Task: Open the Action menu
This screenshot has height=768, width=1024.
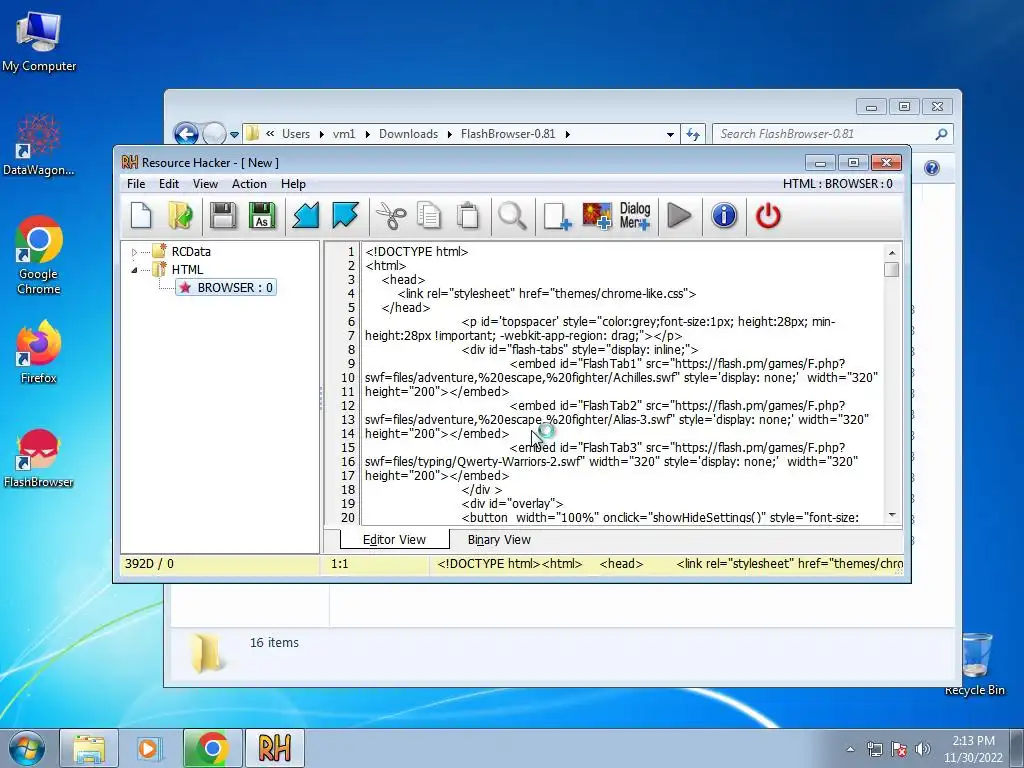Action: 249,184
